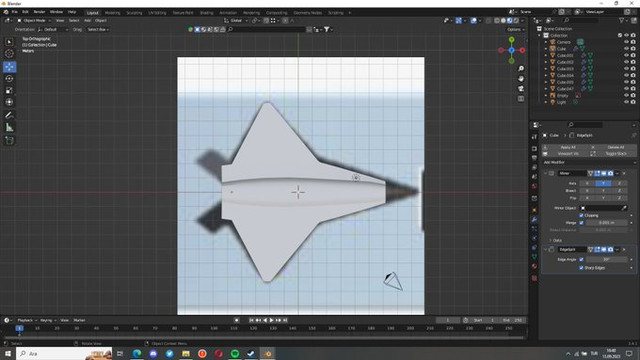The width and height of the screenshot is (640, 360).
Task: Open the Output properties tab
Action: tap(534, 158)
